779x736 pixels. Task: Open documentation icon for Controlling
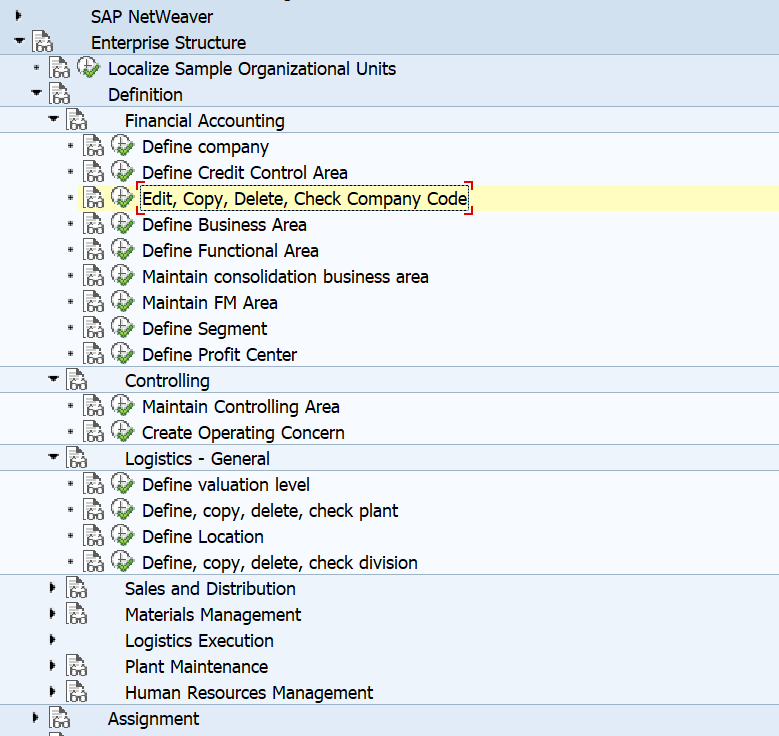tap(77, 380)
